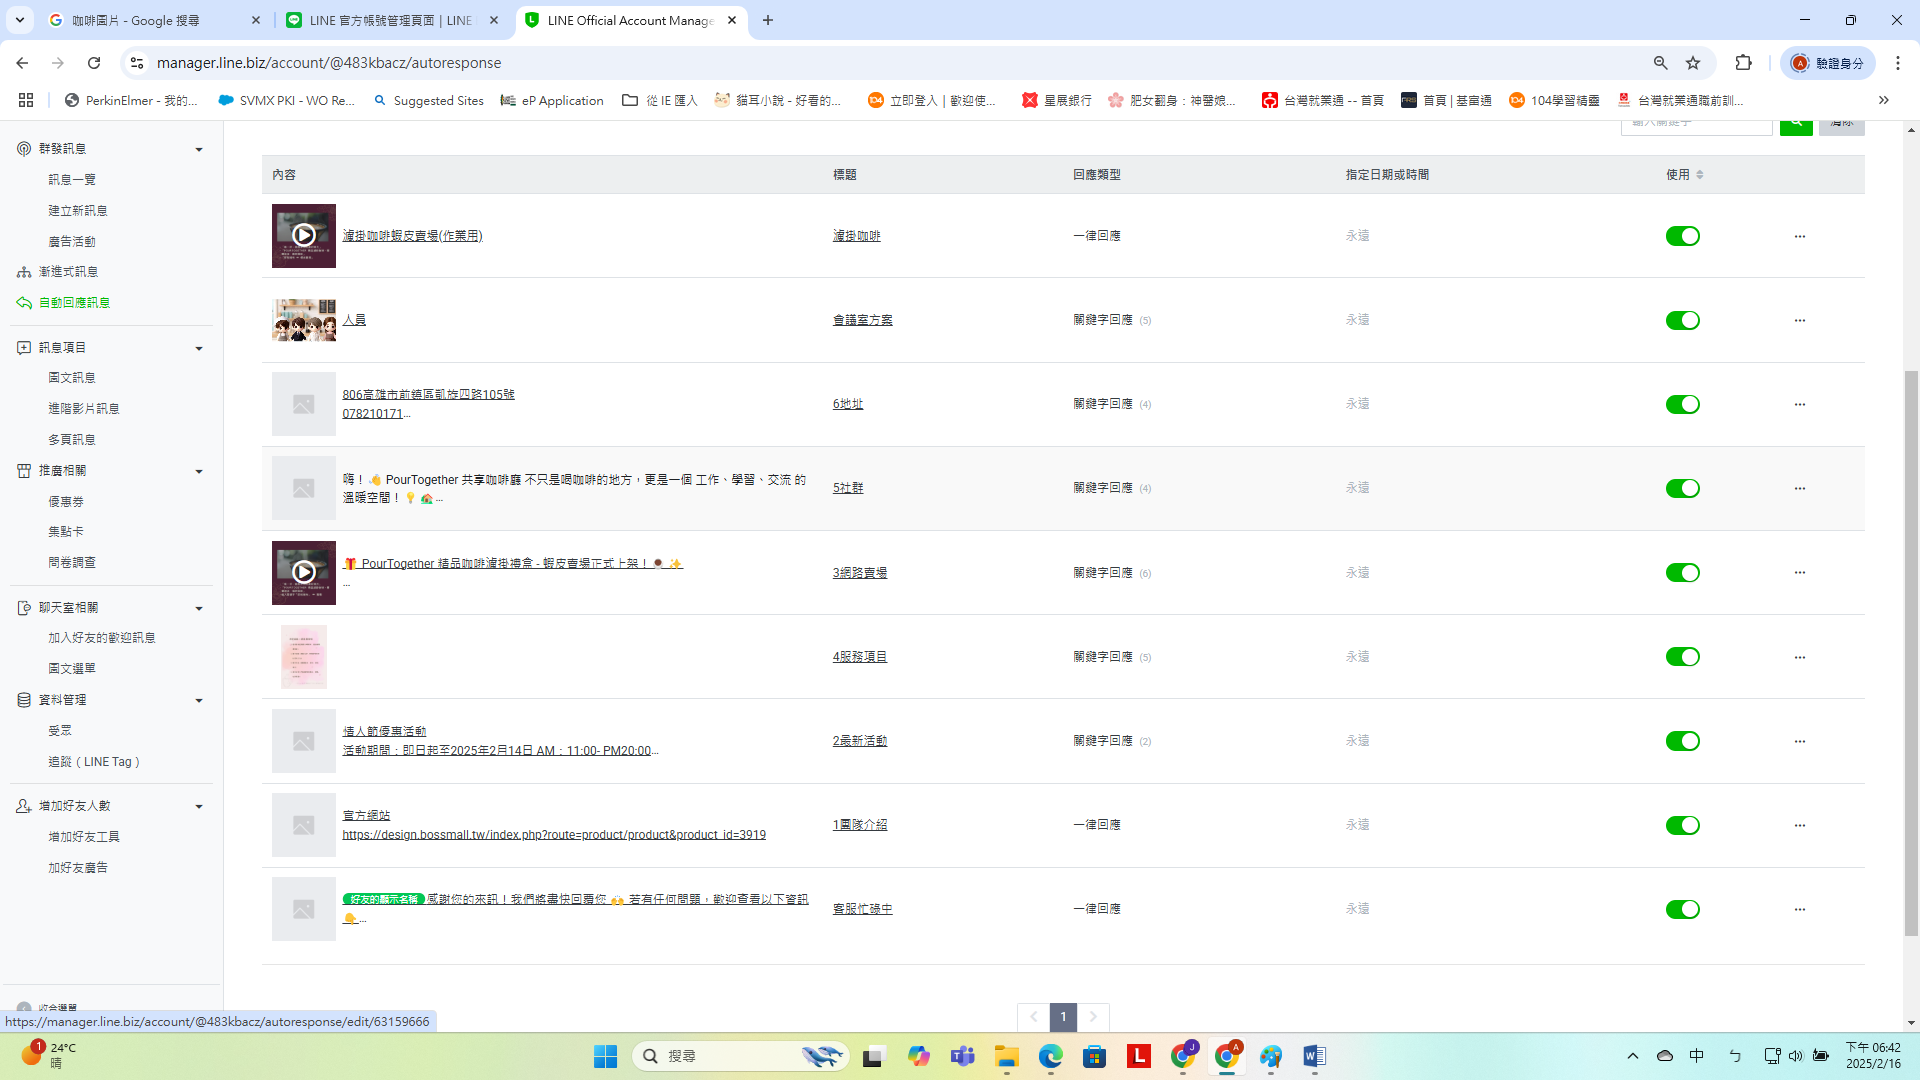Sort by the 使用 column arrows

(1699, 175)
